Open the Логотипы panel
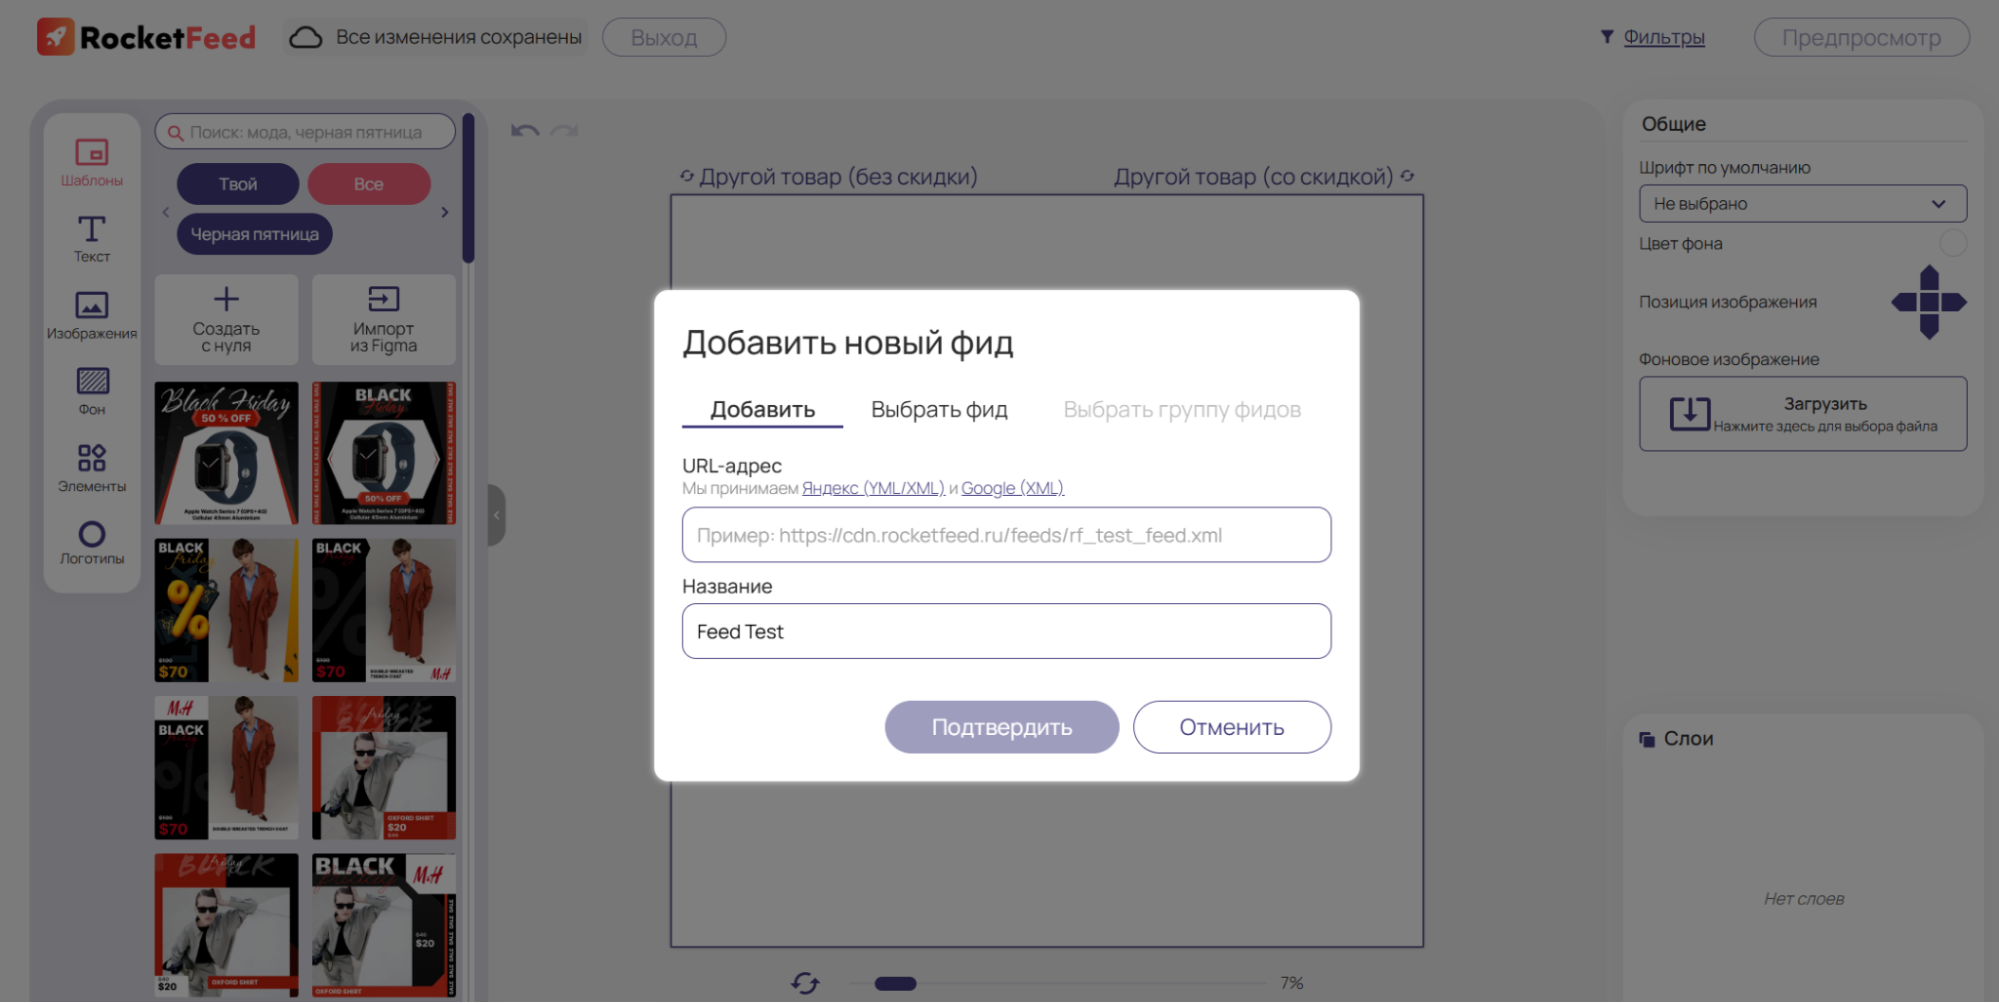The image size is (1999, 1003). [x=92, y=541]
